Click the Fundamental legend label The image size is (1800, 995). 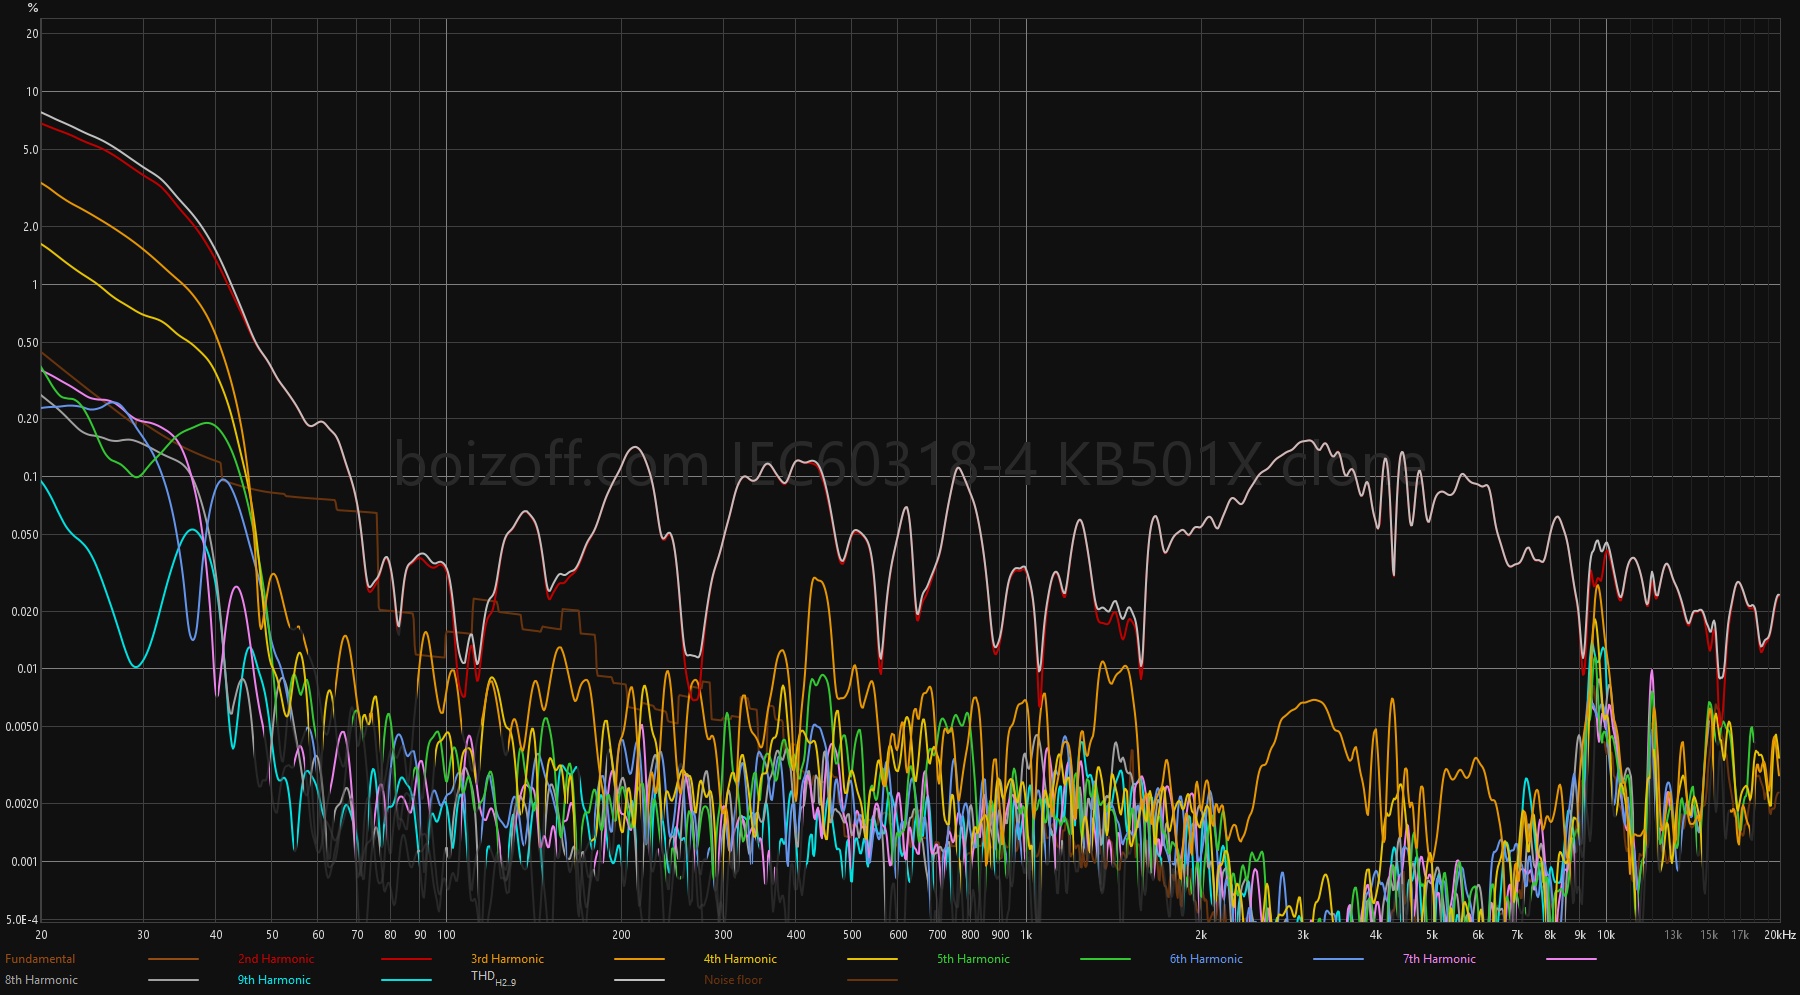40,959
